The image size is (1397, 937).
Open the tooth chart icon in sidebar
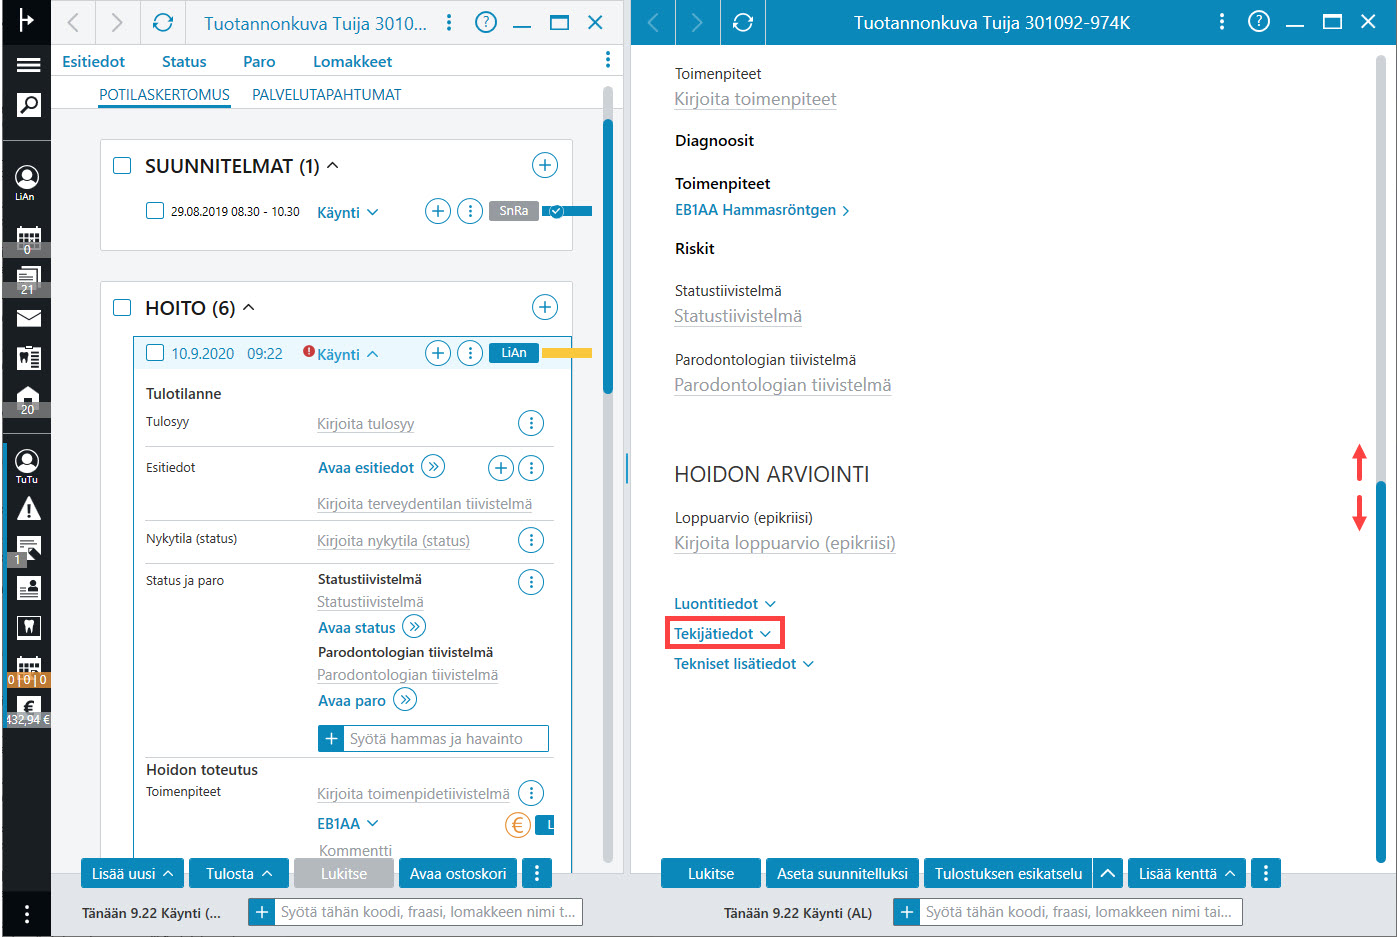click(28, 627)
